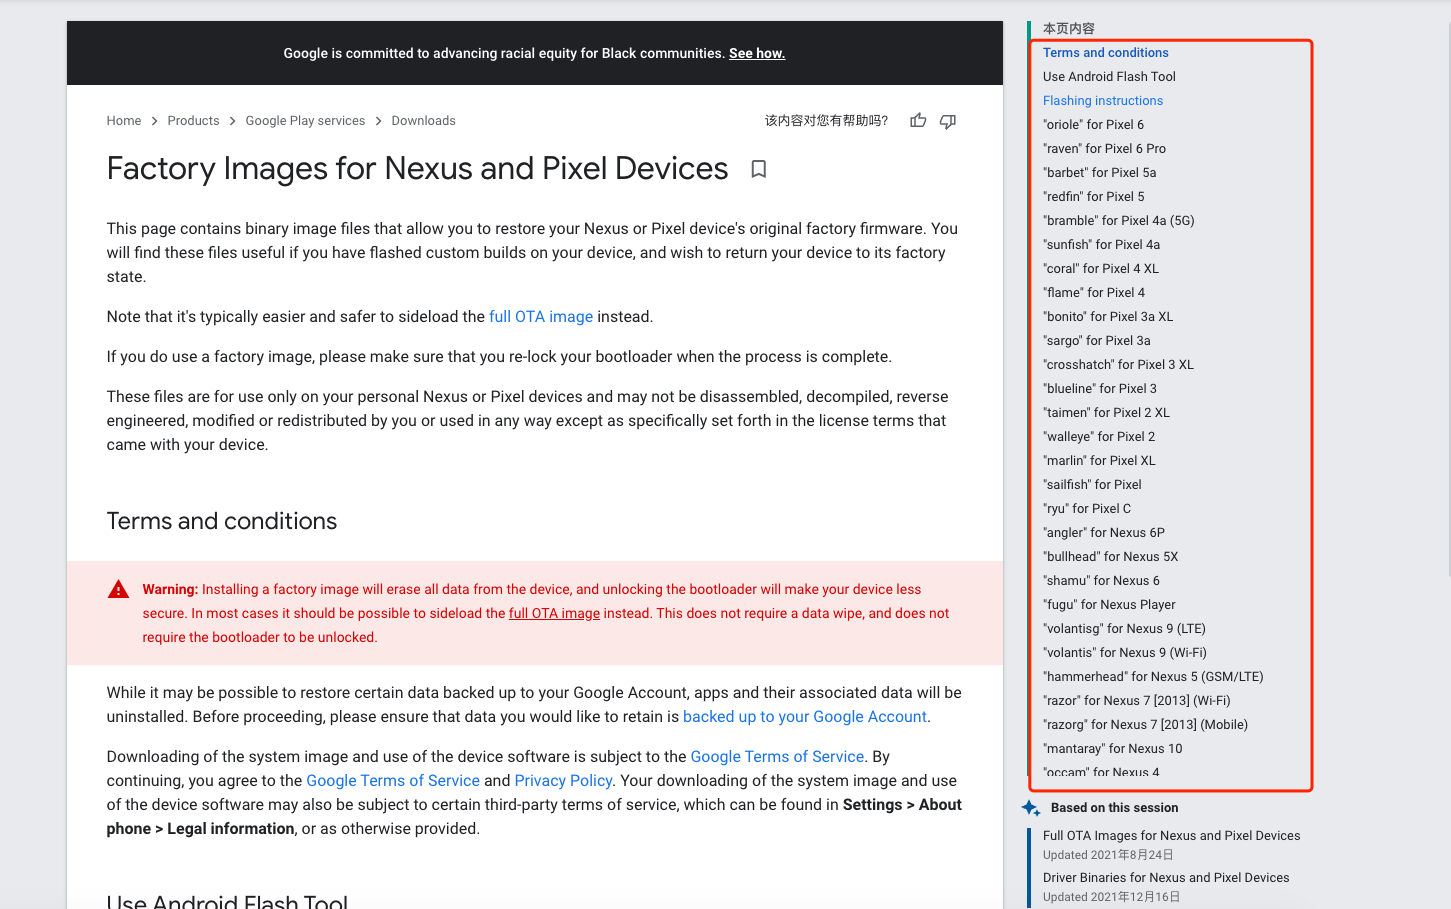Select "taimen" for Pixel 2 XL entry
1451x909 pixels.
click(1106, 413)
